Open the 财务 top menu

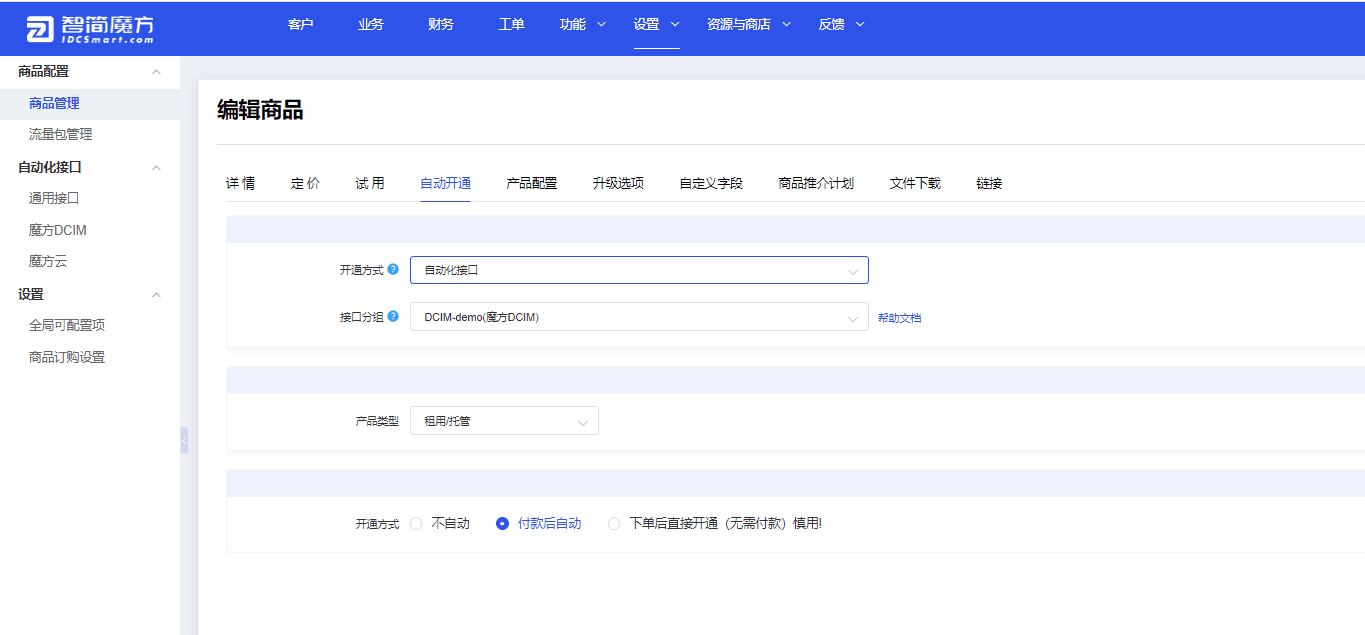(x=441, y=24)
